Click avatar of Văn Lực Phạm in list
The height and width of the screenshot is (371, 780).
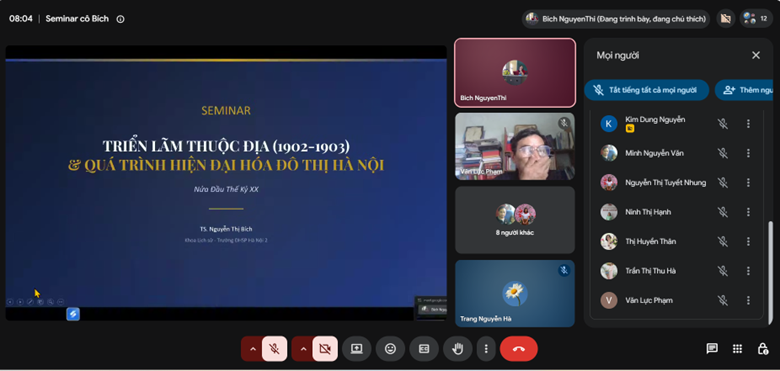[x=609, y=300]
